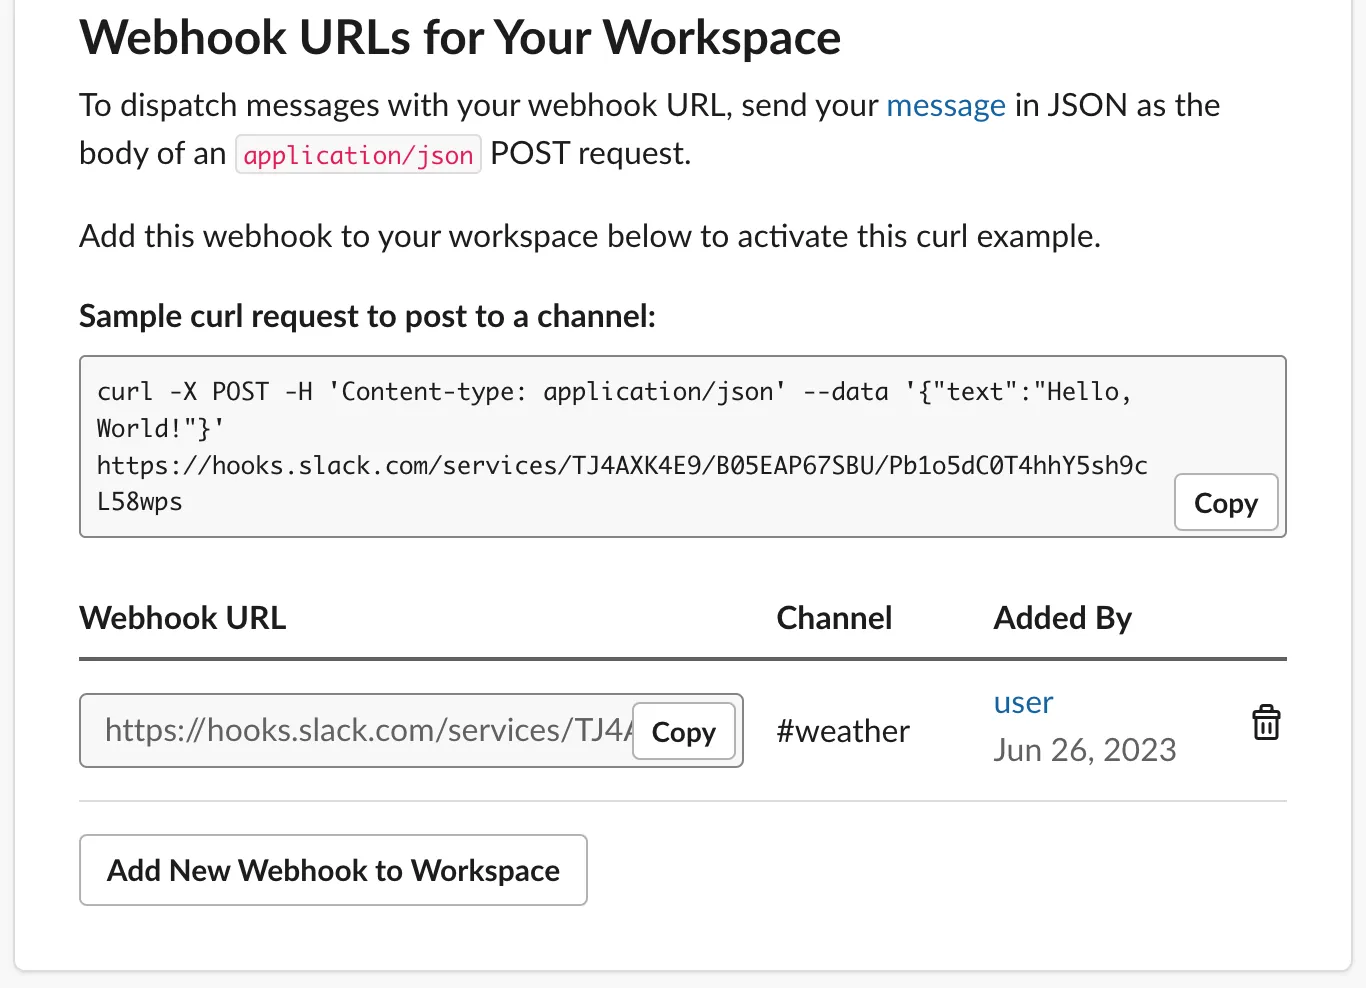The height and width of the screenshot is (988, 1366).
Task: Open the message documentation link
Action: click(x=946, y=105)
